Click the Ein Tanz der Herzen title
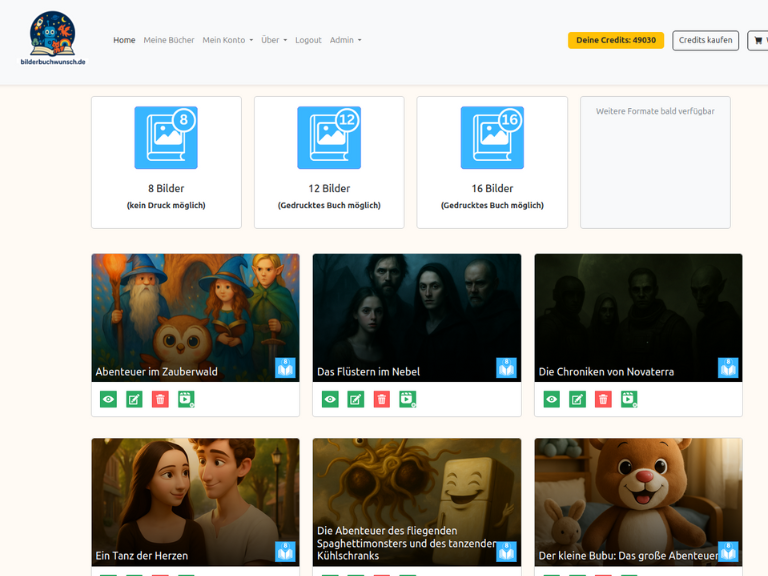This screenshot has width=768, height=576. tap(142, 556)
